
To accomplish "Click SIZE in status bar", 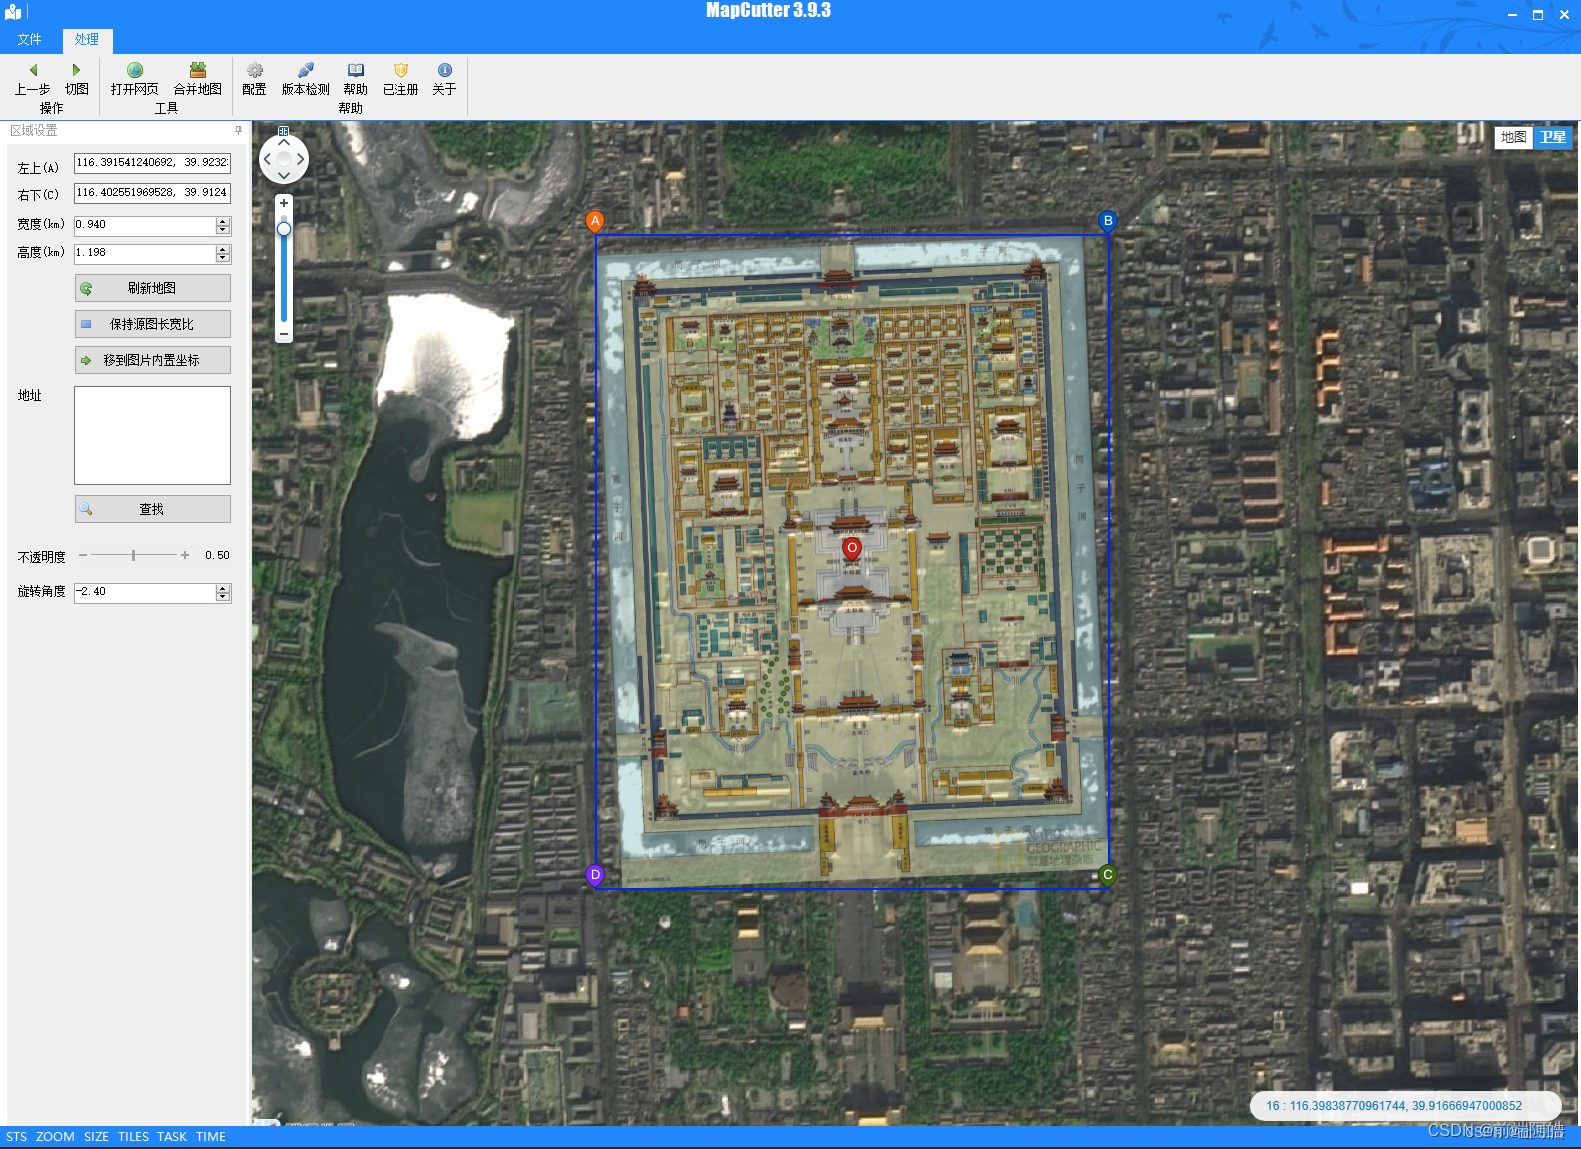I will click(96, 1137).
